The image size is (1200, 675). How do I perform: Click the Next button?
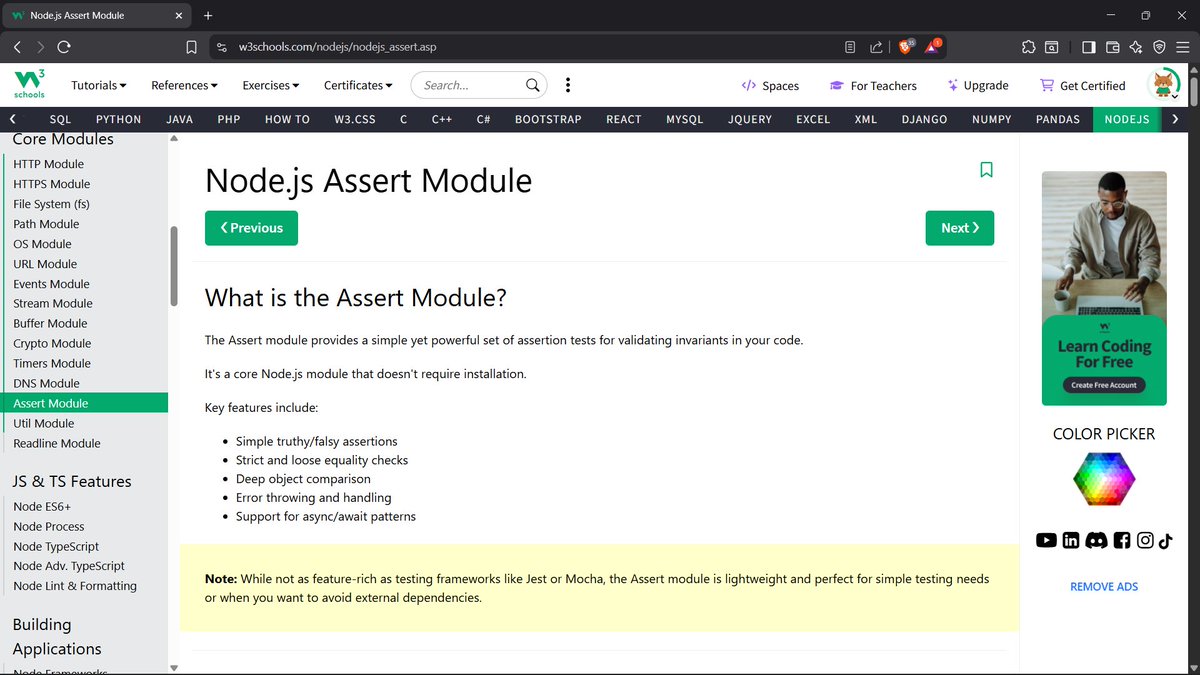coord(960,228)
